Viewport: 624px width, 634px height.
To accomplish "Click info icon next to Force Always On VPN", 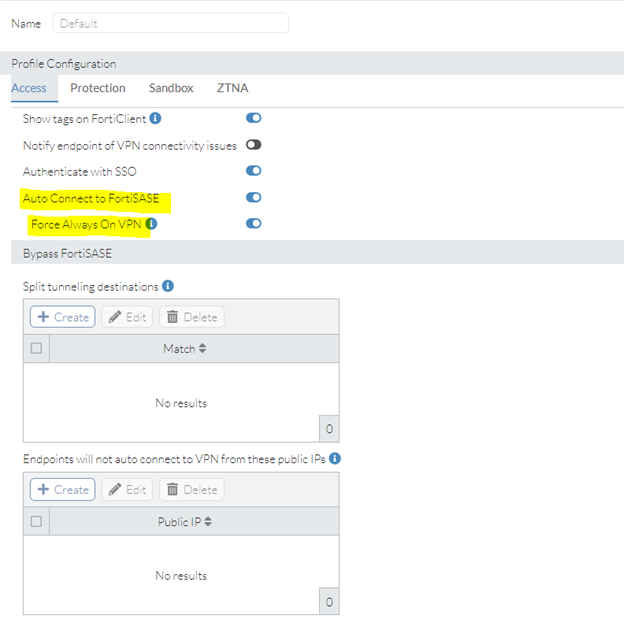I will click(151, 224).
